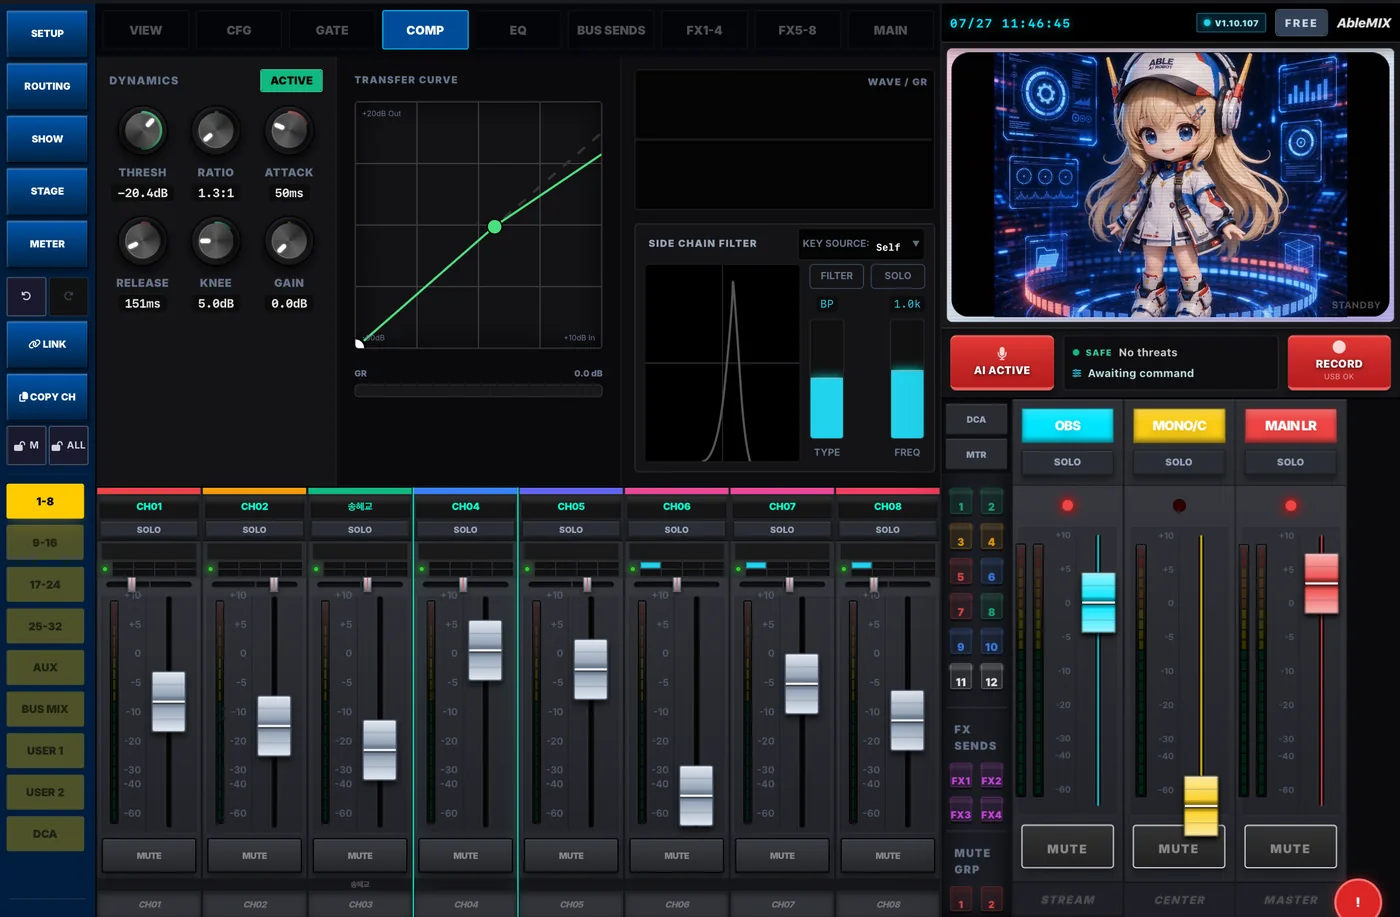Click the COPY CH clipboard button
The height and width of the screenshot is (917, 1400).
click(x=47, y=397)
